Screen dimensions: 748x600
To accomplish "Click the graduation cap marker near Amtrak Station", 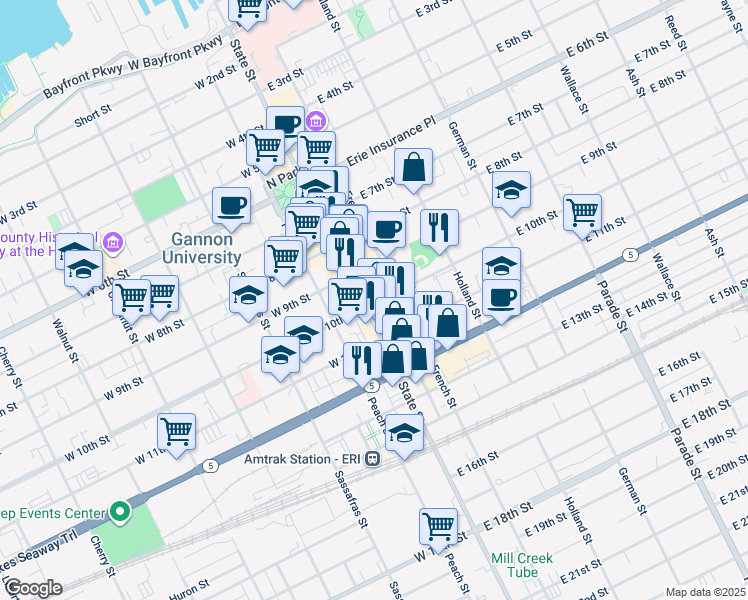I will coord(405,434).
